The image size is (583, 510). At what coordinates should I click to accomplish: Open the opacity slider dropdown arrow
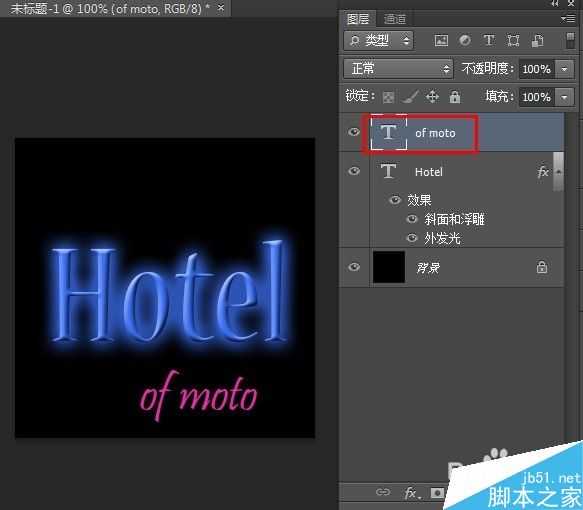point(564,69)
